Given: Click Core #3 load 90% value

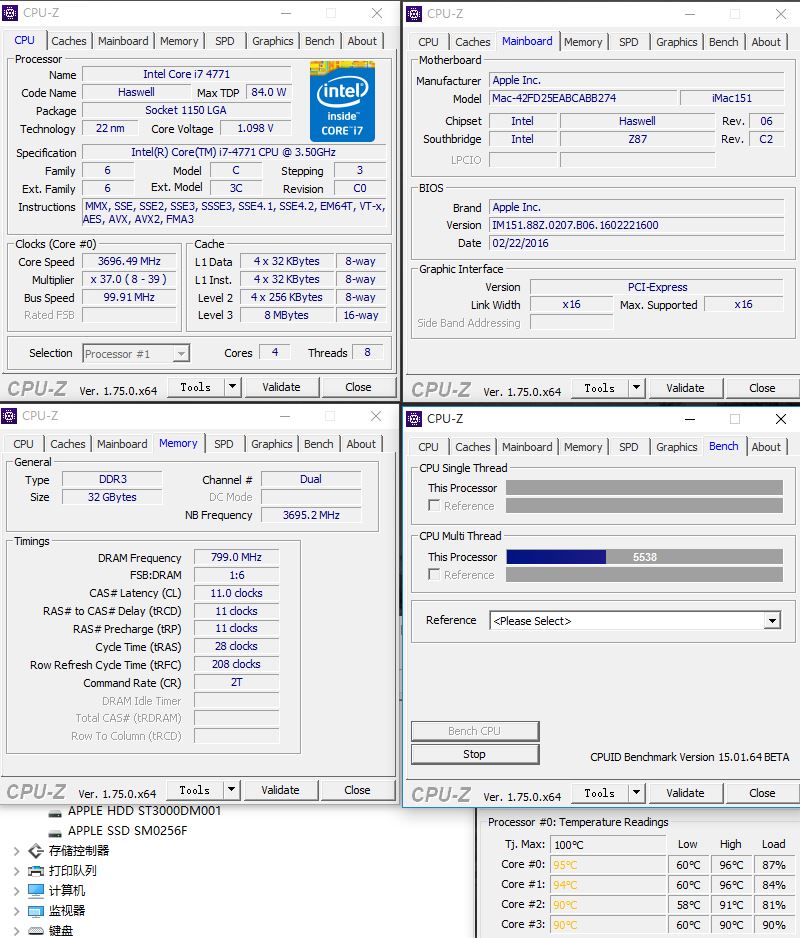Looking at the screenshot, I should (x=773, y=925).
